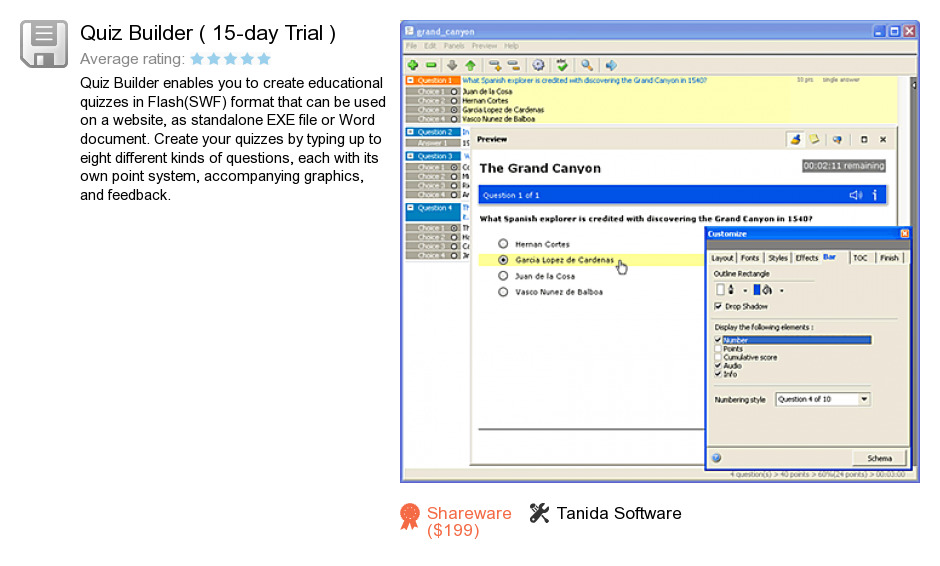This screenshot has height=566, width=940.
Task: Collapse Question 2 in the editor
Action: [411, 132]
